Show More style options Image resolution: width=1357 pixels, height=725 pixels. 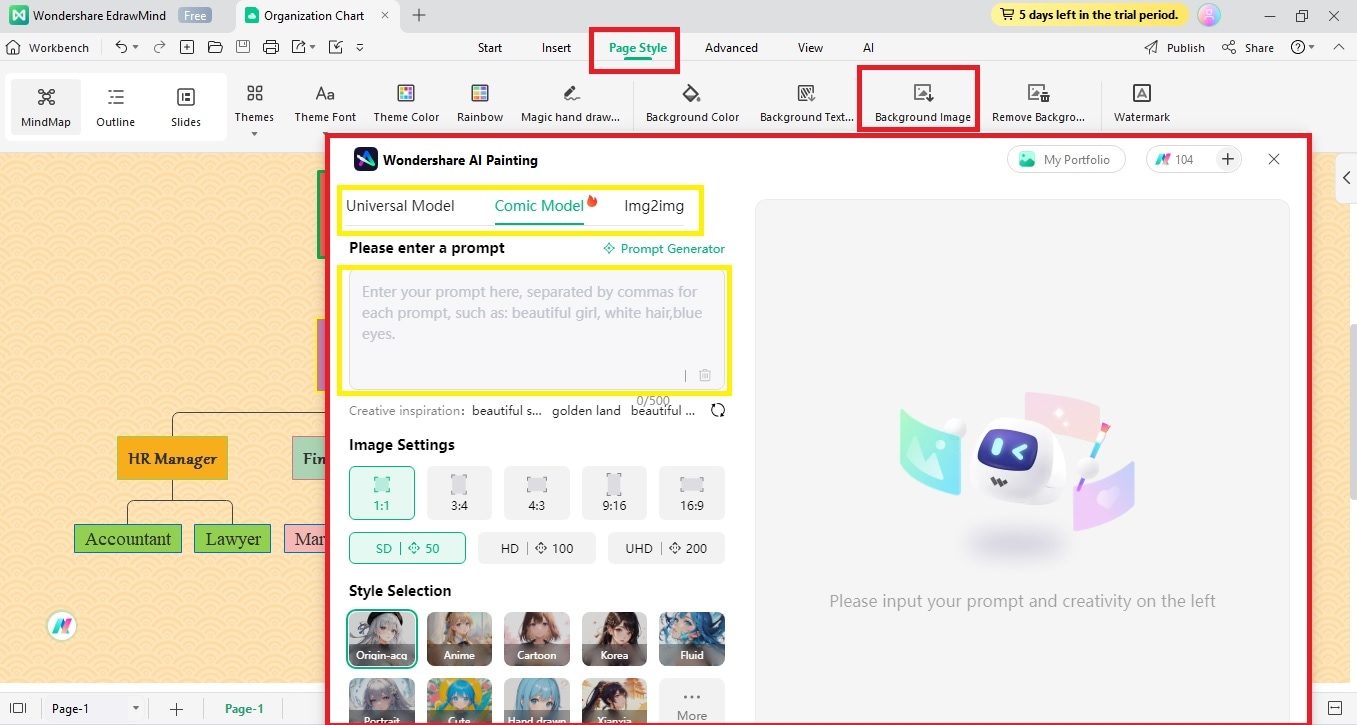(x=692, y=703)
